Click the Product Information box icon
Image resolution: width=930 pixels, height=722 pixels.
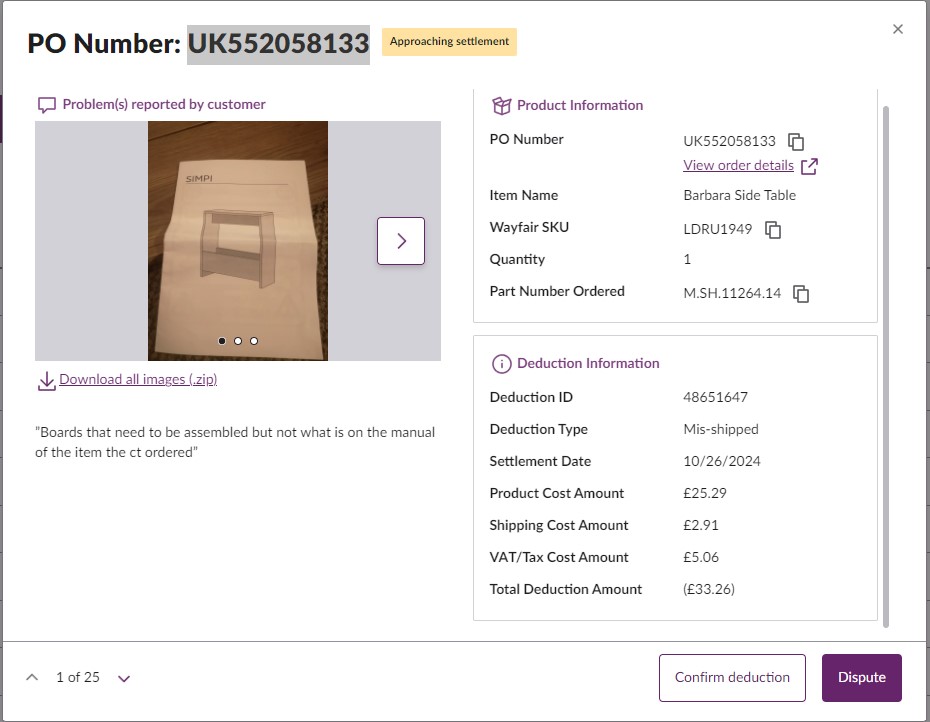[502, 106]
